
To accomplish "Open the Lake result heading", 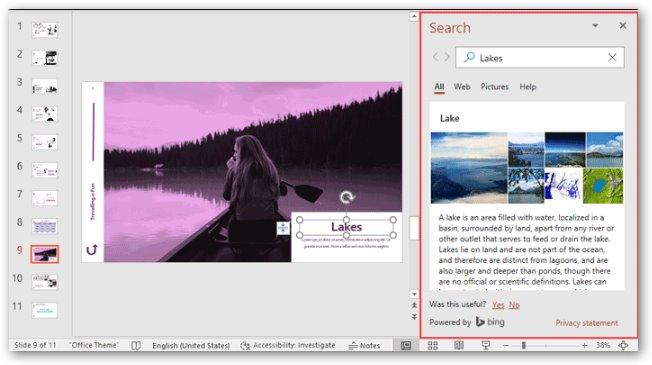I will pos(449,118).
